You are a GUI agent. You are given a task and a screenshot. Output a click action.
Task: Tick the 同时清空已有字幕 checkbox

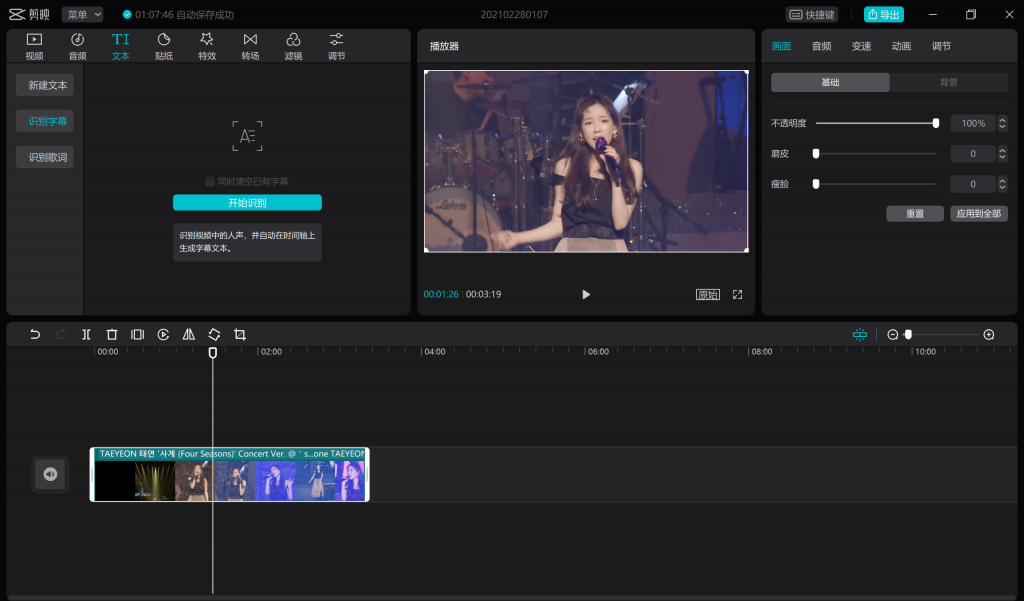pos(210,182)
